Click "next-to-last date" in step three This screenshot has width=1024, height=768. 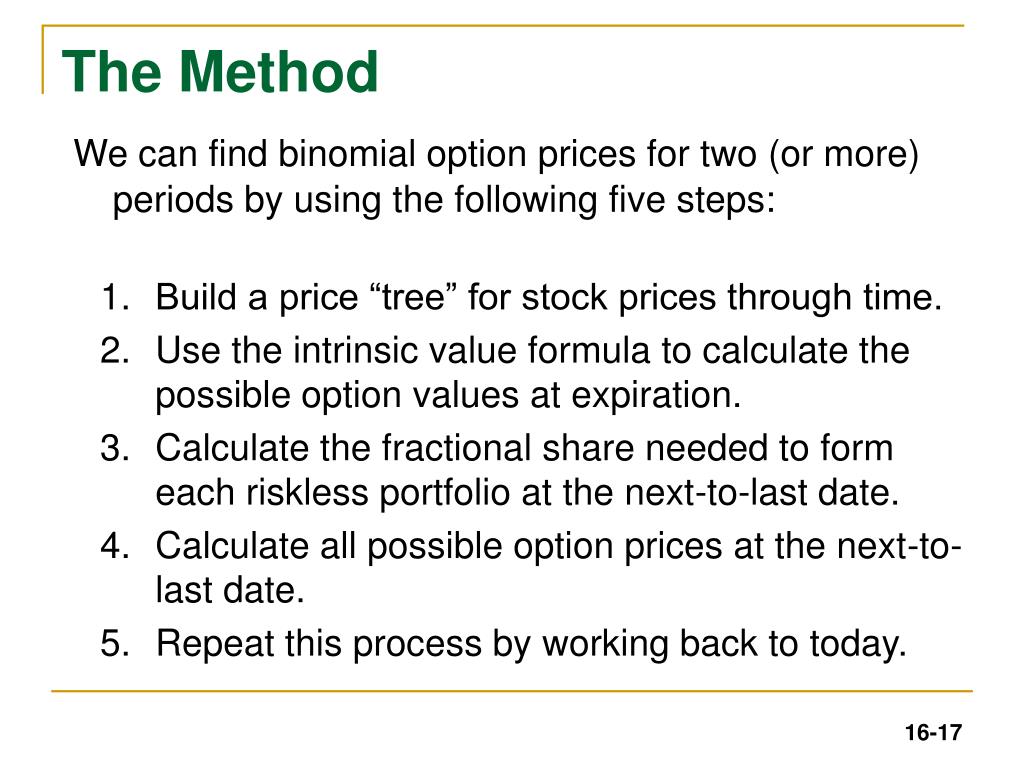[x=761, y=493]
